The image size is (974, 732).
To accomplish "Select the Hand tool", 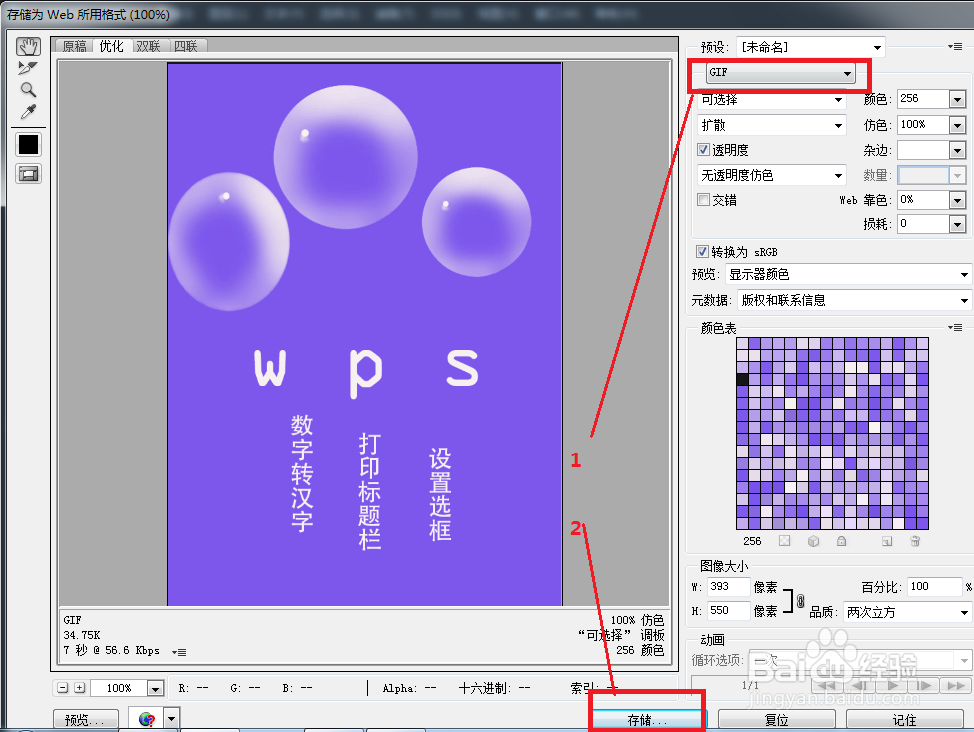I will click(28, 47).
